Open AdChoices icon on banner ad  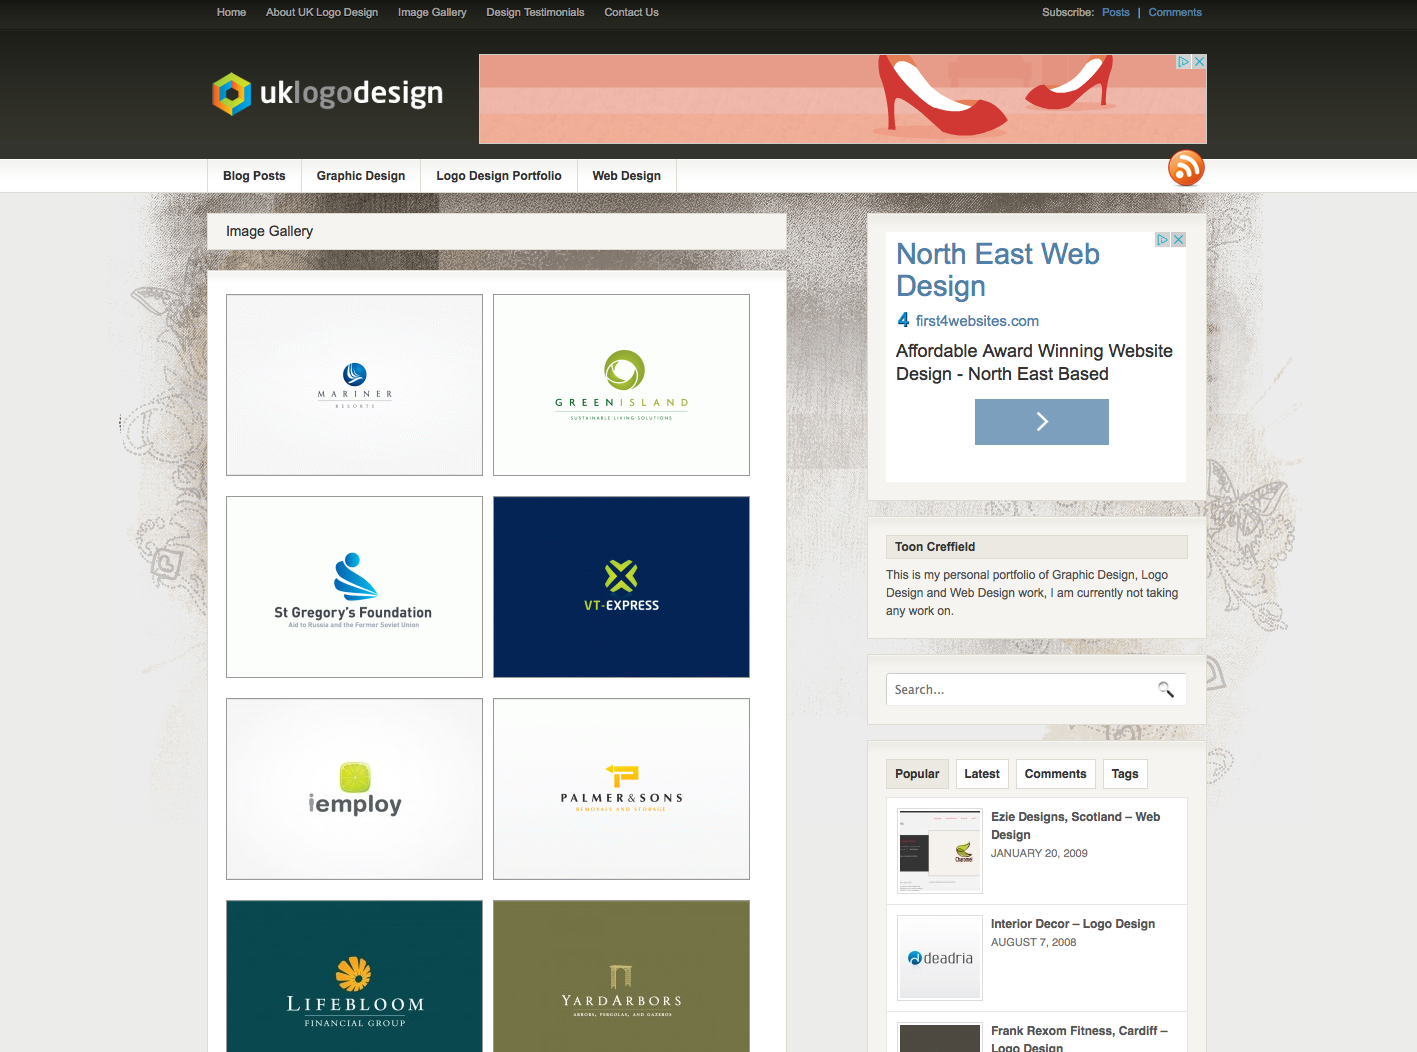pos(1184,62)
